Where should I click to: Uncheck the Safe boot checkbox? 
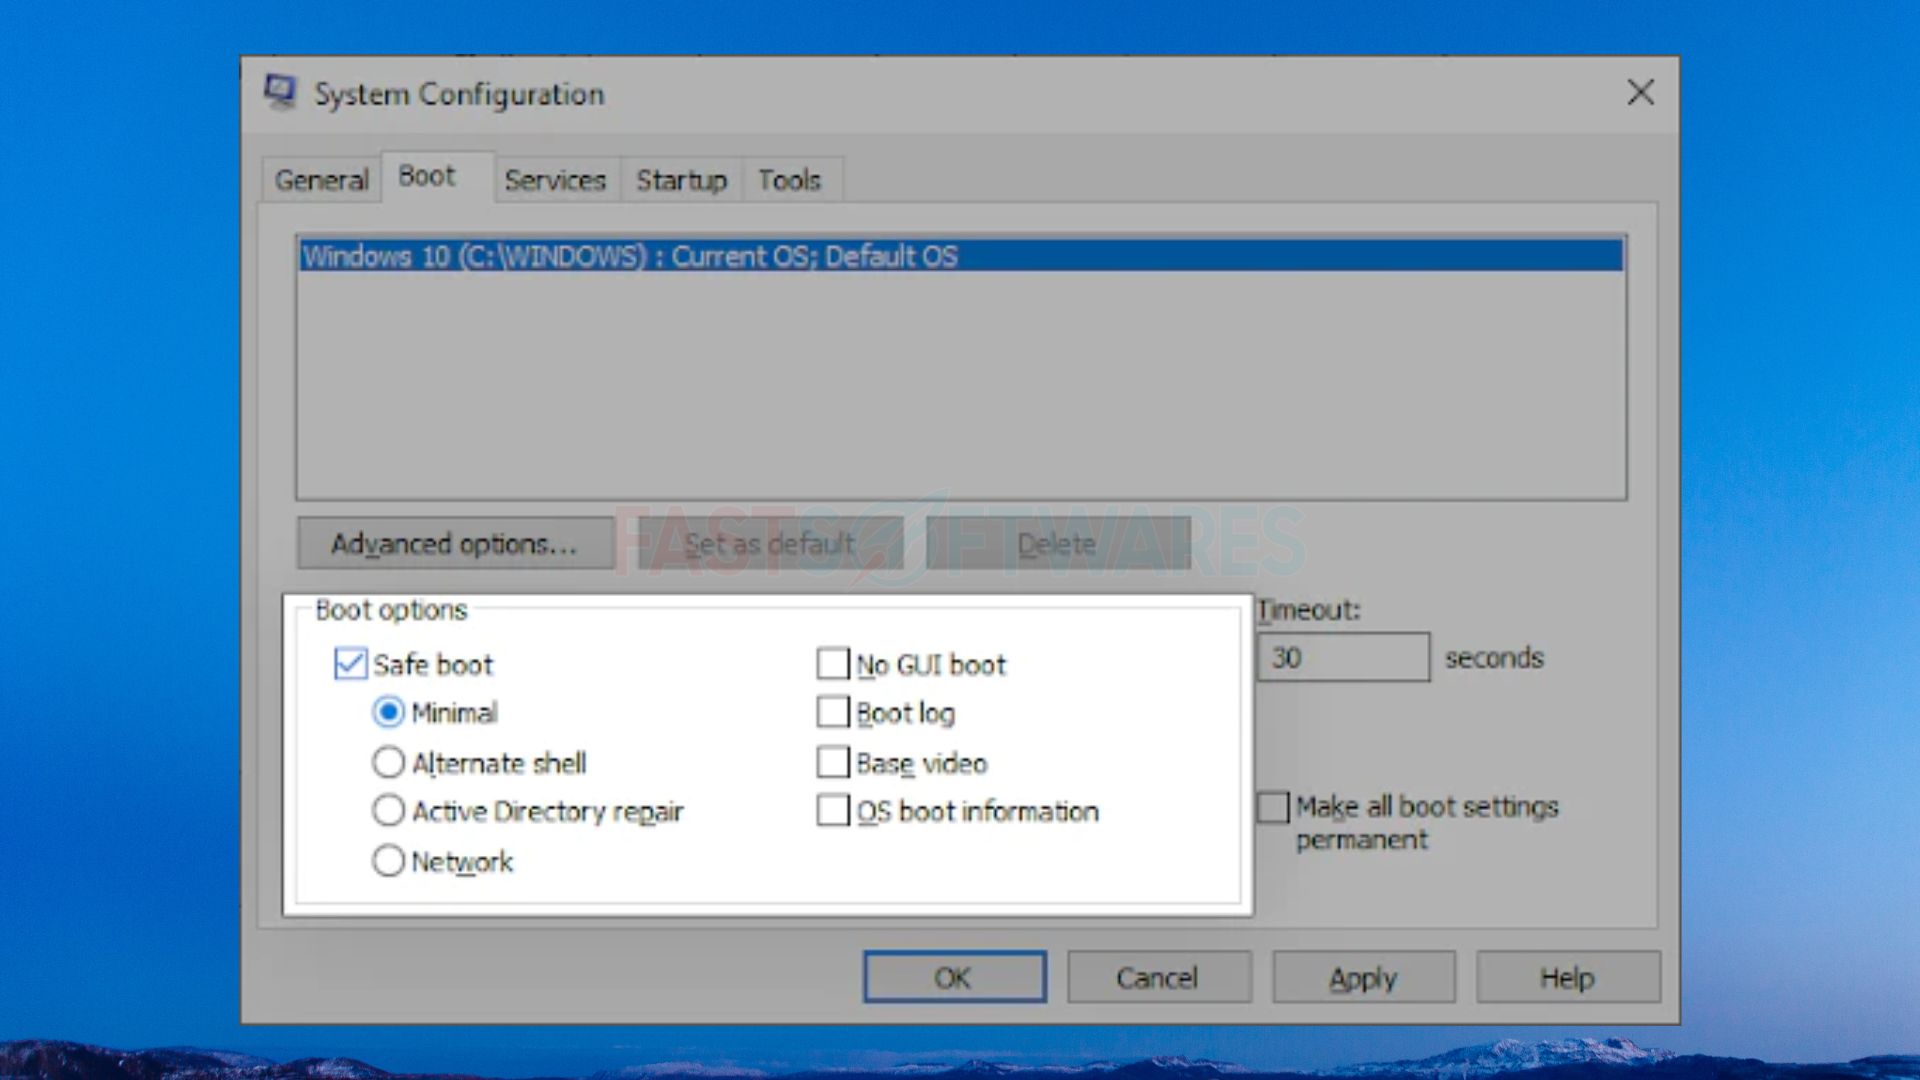pos(350,664)
